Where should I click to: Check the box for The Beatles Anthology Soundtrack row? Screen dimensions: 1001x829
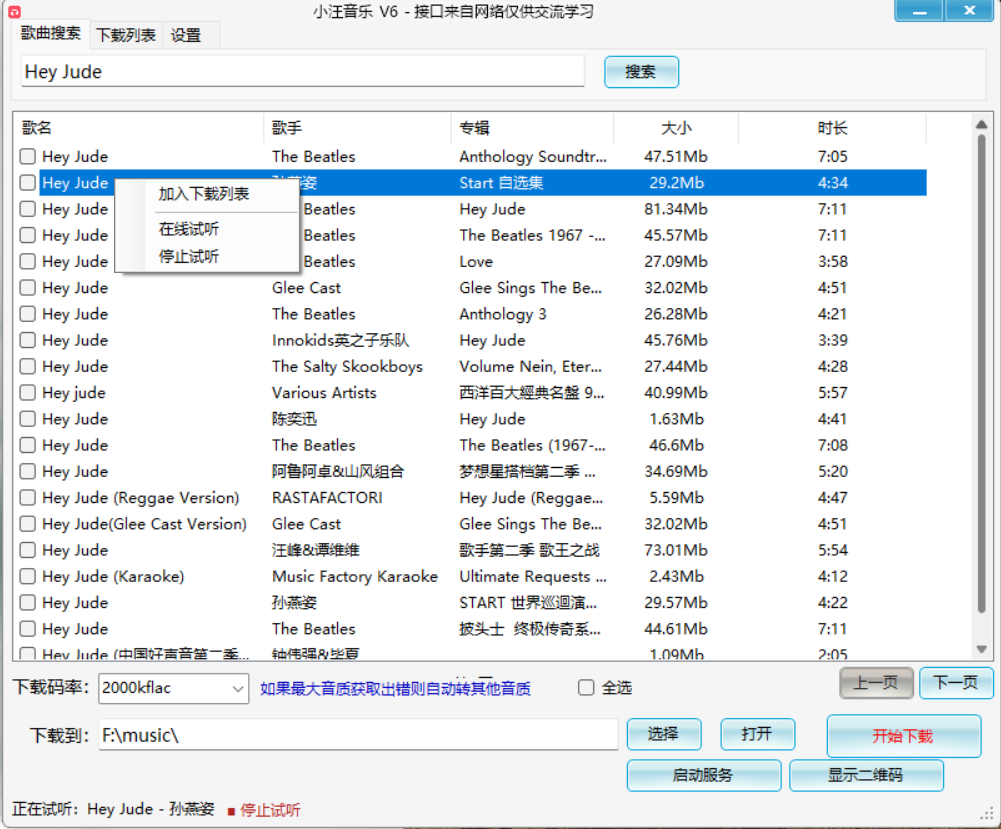(x=27, y=156)
